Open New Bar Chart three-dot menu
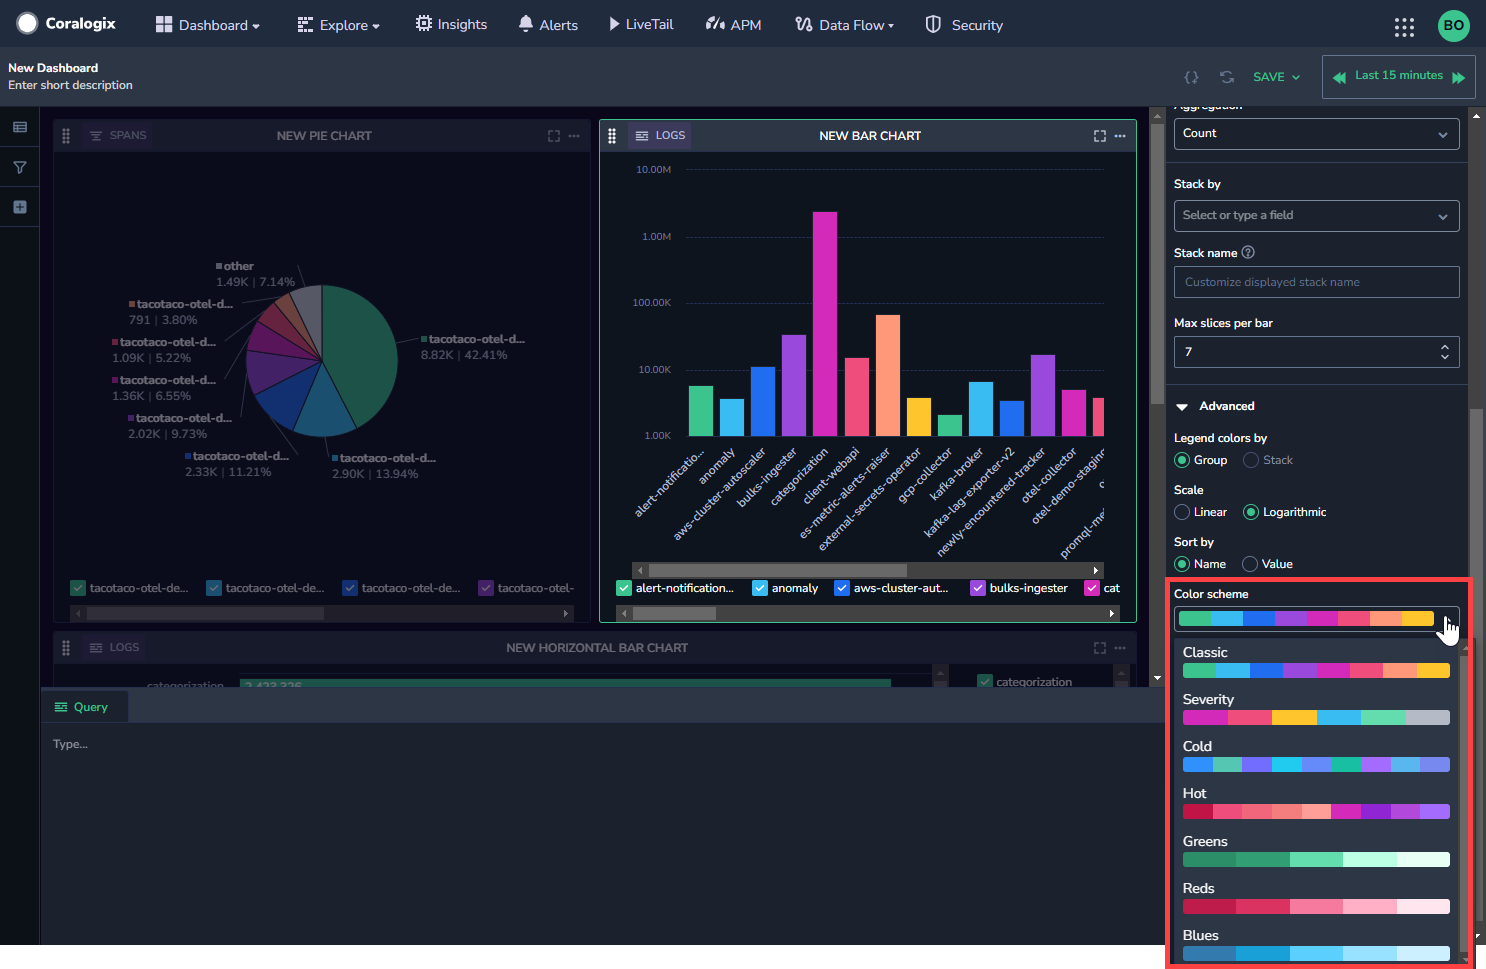The height and width of the screenshot is (969, 1486). coord(1120,136)
